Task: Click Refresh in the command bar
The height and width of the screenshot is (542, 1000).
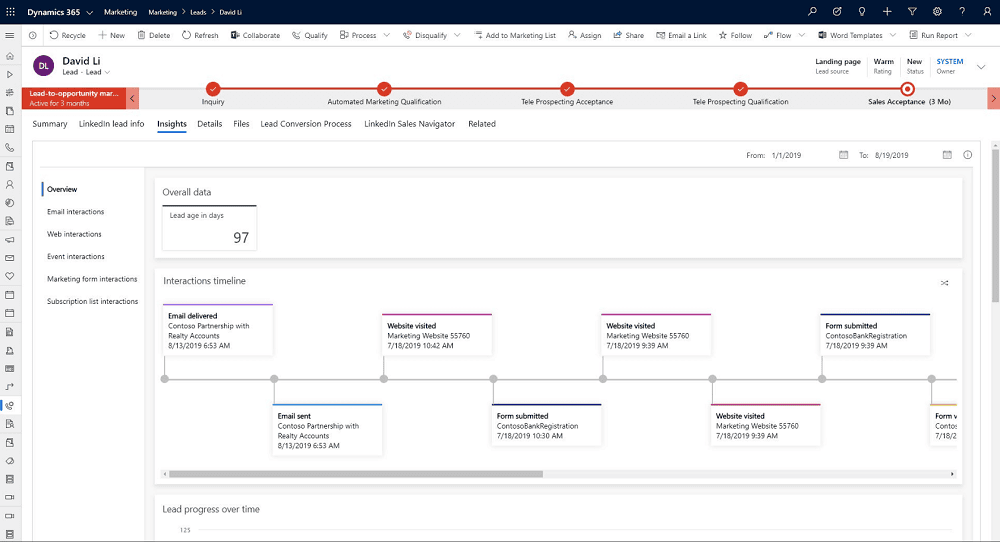Action: coord(200,35)
